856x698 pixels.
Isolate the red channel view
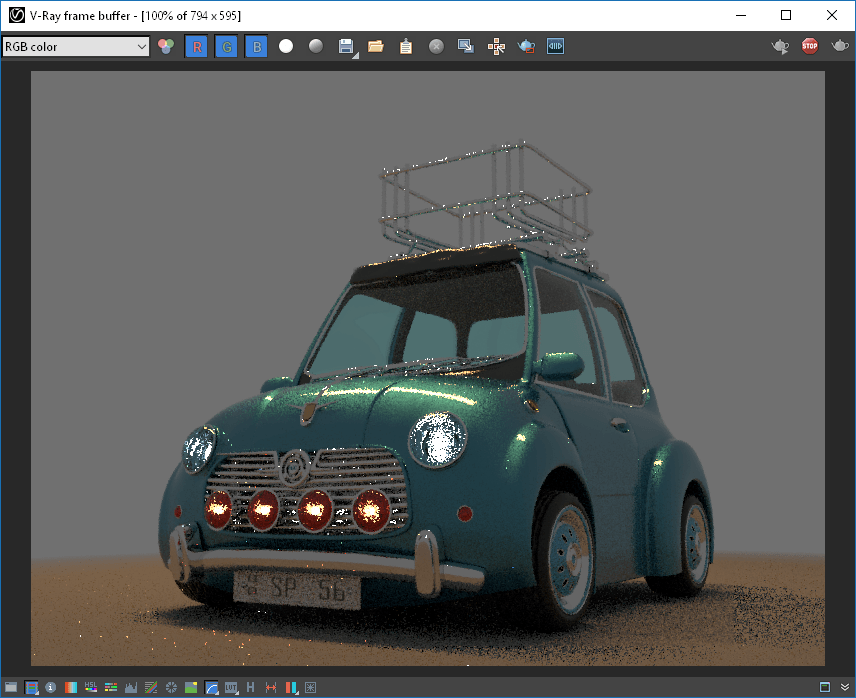[196, 45]
